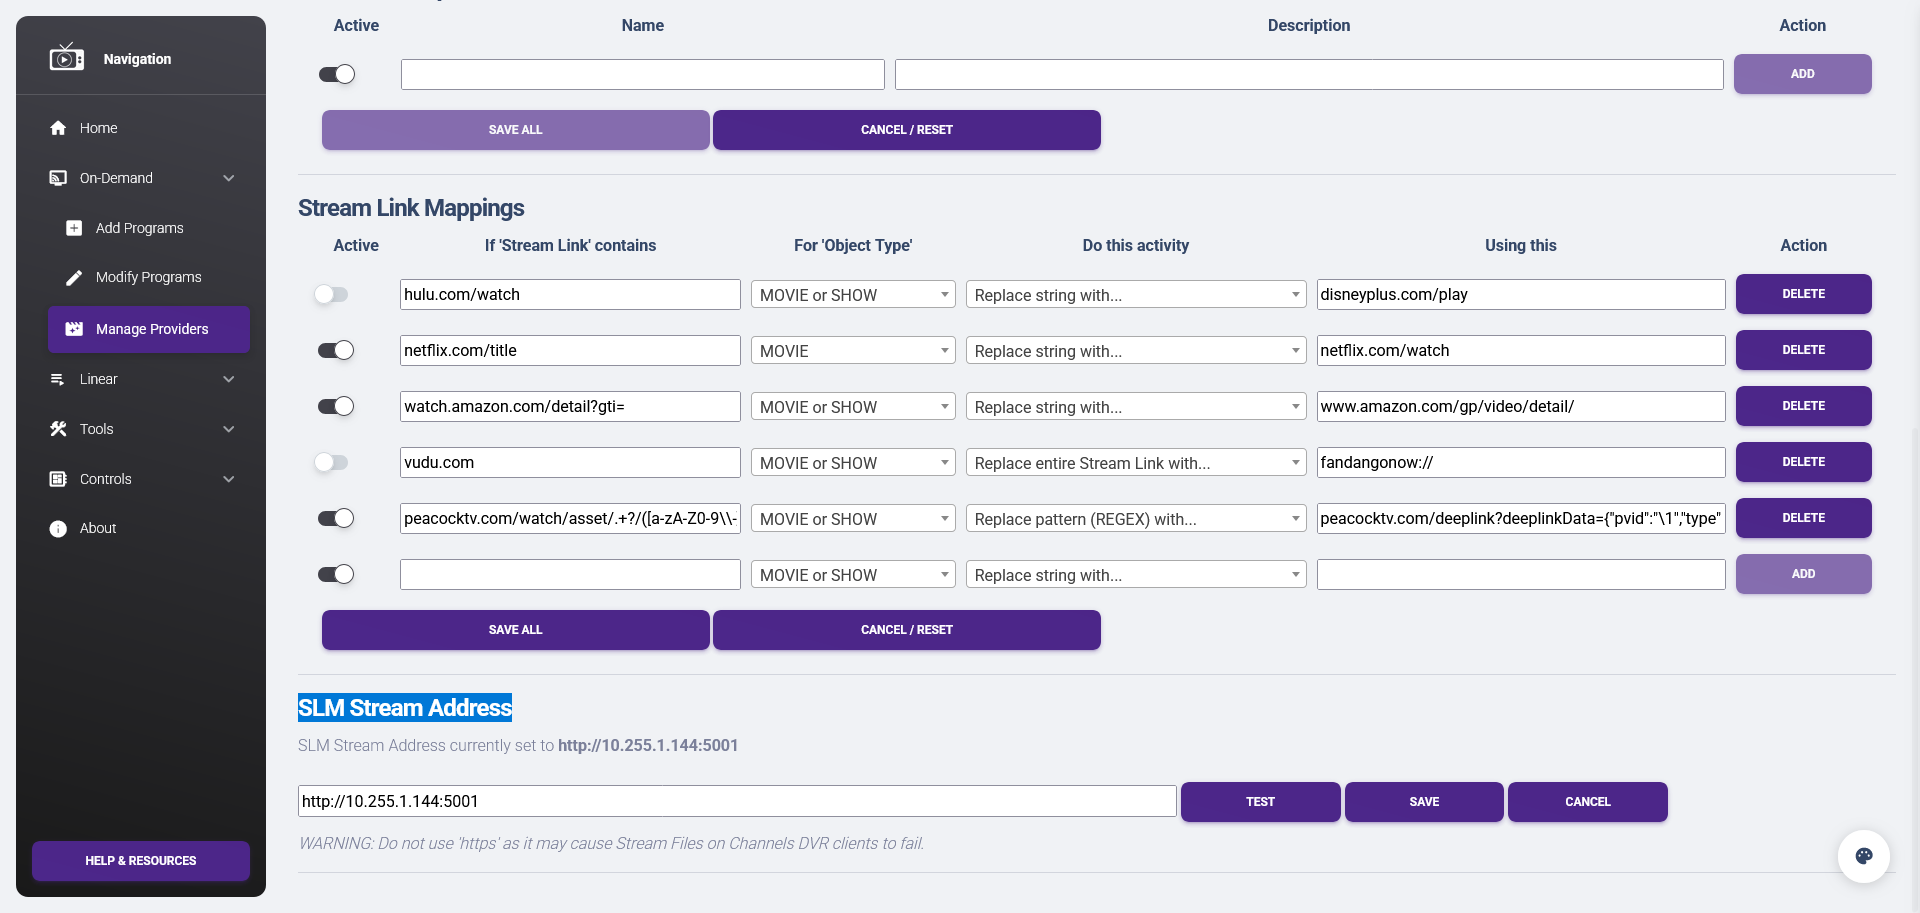Enable the vudu.com mapping toggle
This screenshot has width=1920, height=913.
[x=331, y=462]
